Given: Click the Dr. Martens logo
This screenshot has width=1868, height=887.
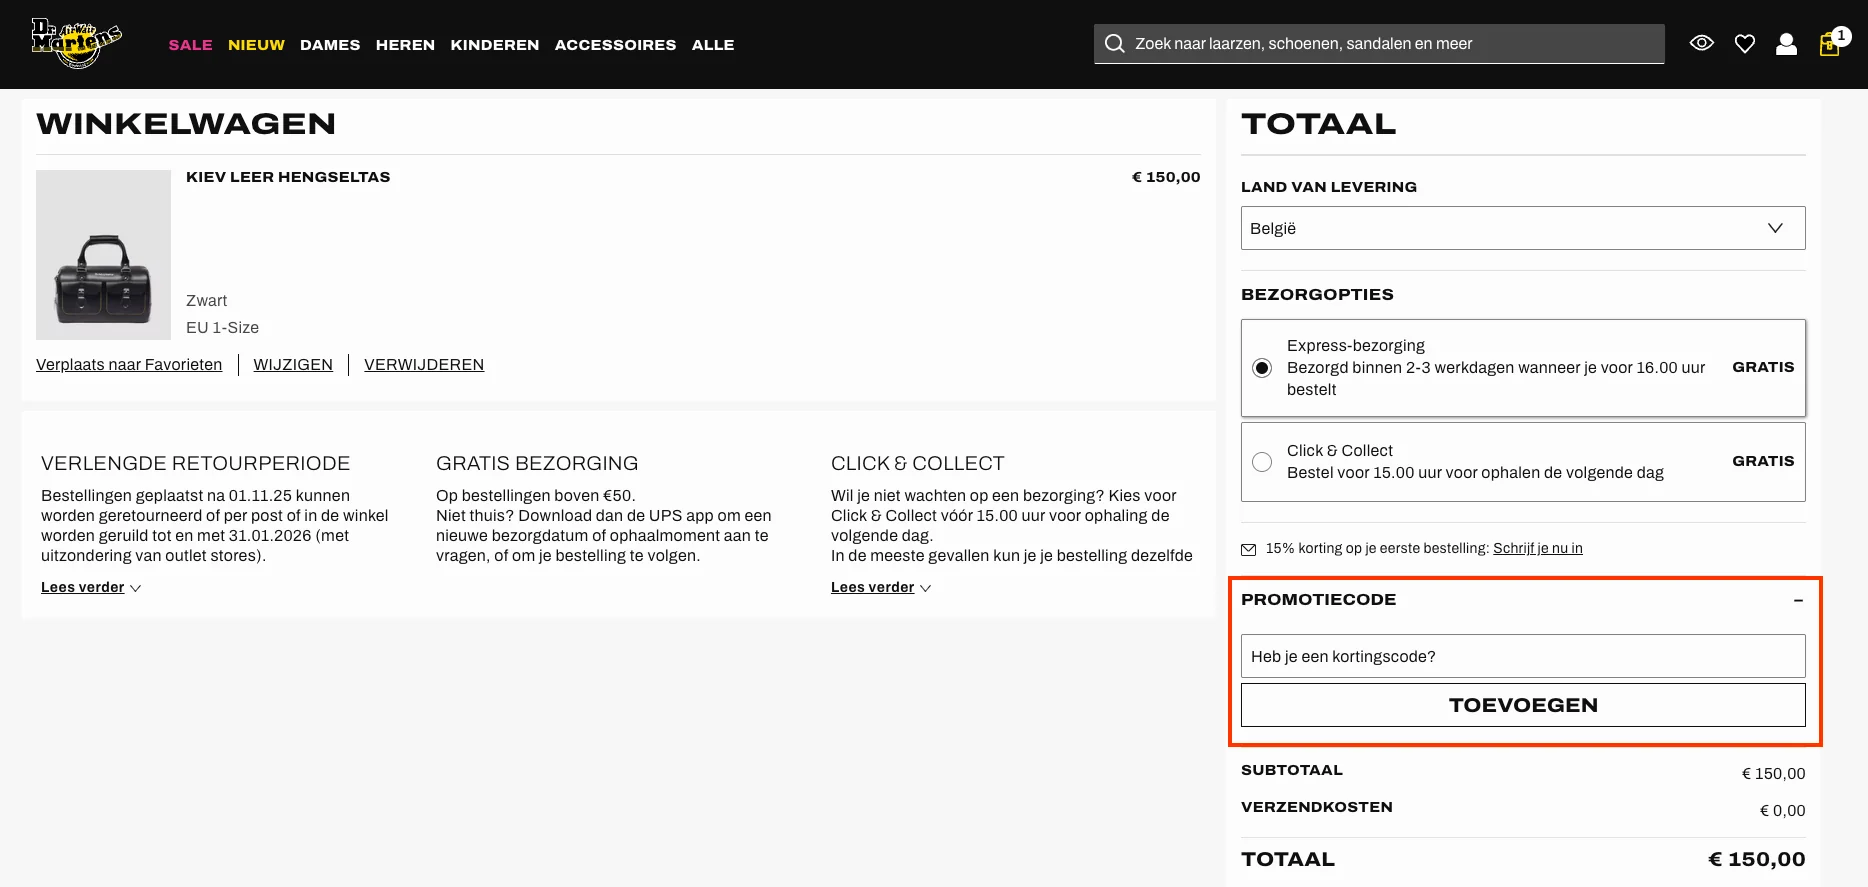Looking at the screenshot, I should (x=75, y=43).
